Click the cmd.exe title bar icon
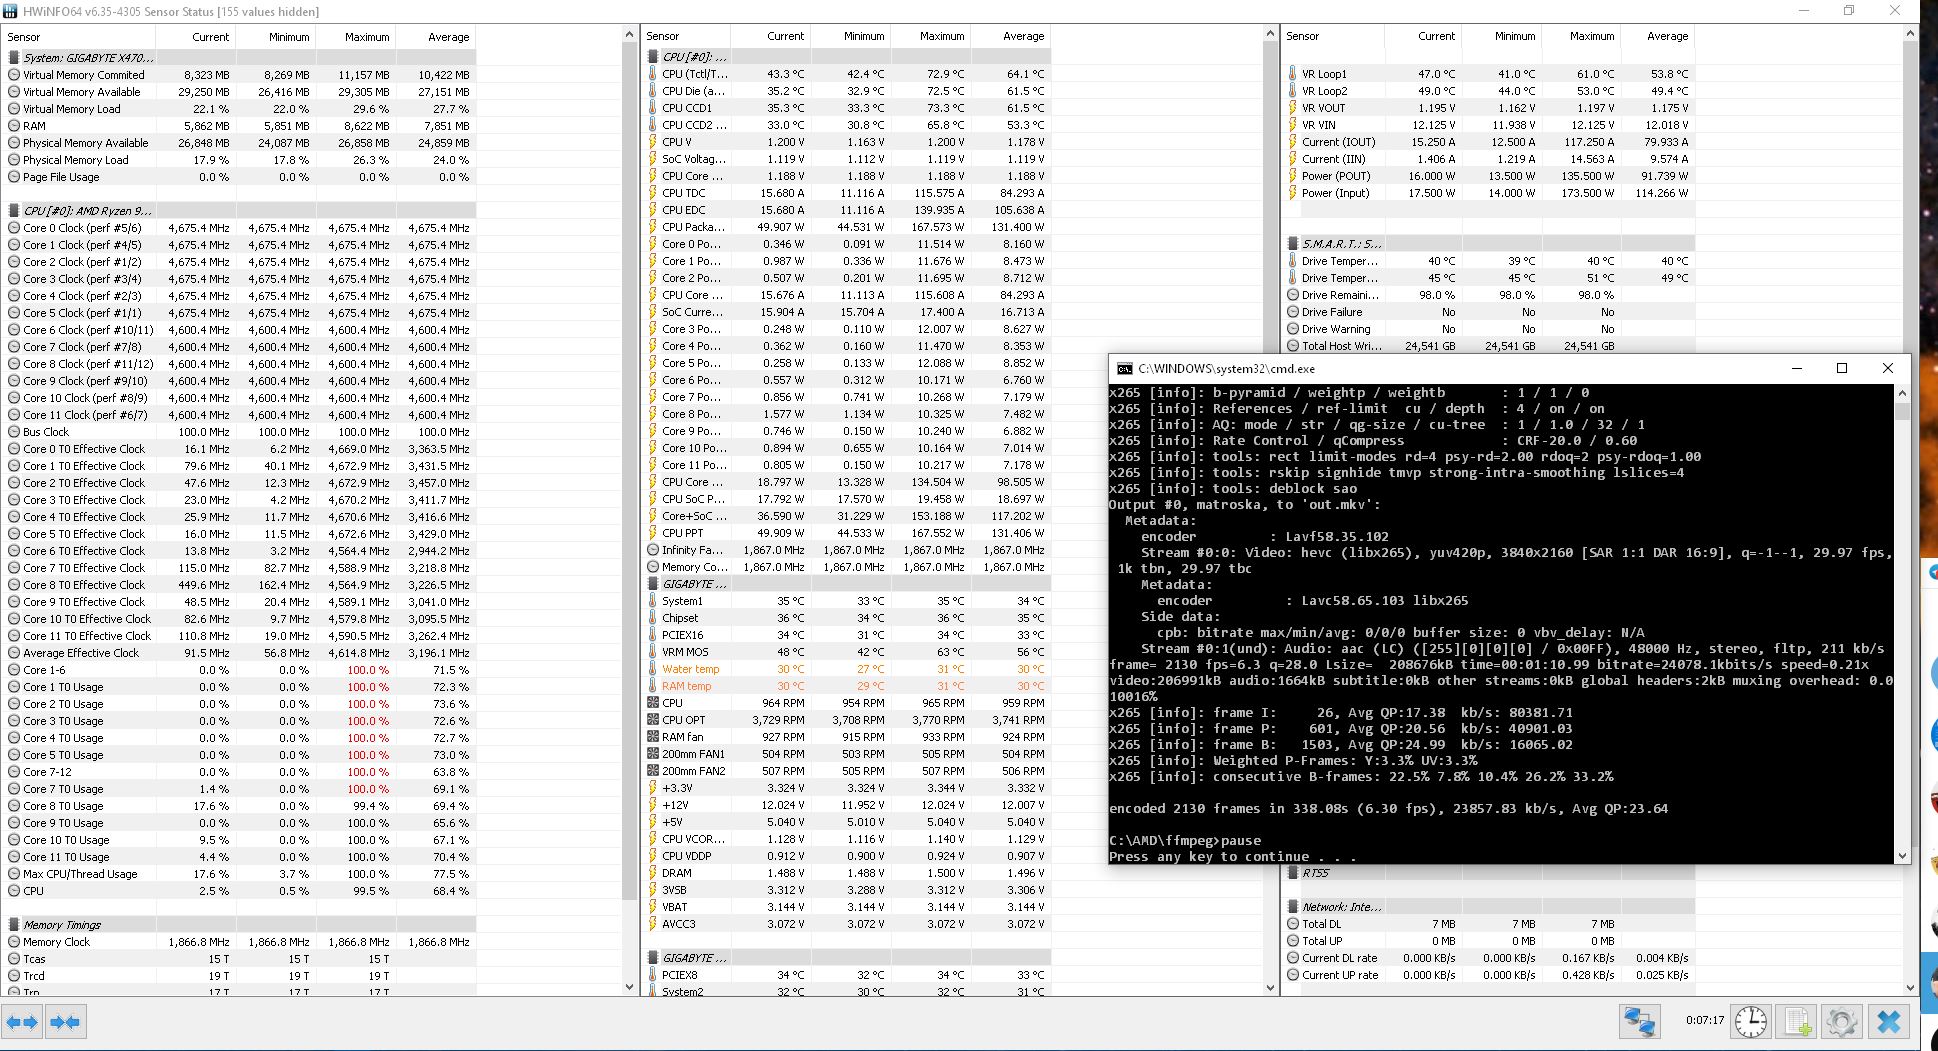Image resolution: width=1938 pixels, height=1051 pixels. (1125, 368)
